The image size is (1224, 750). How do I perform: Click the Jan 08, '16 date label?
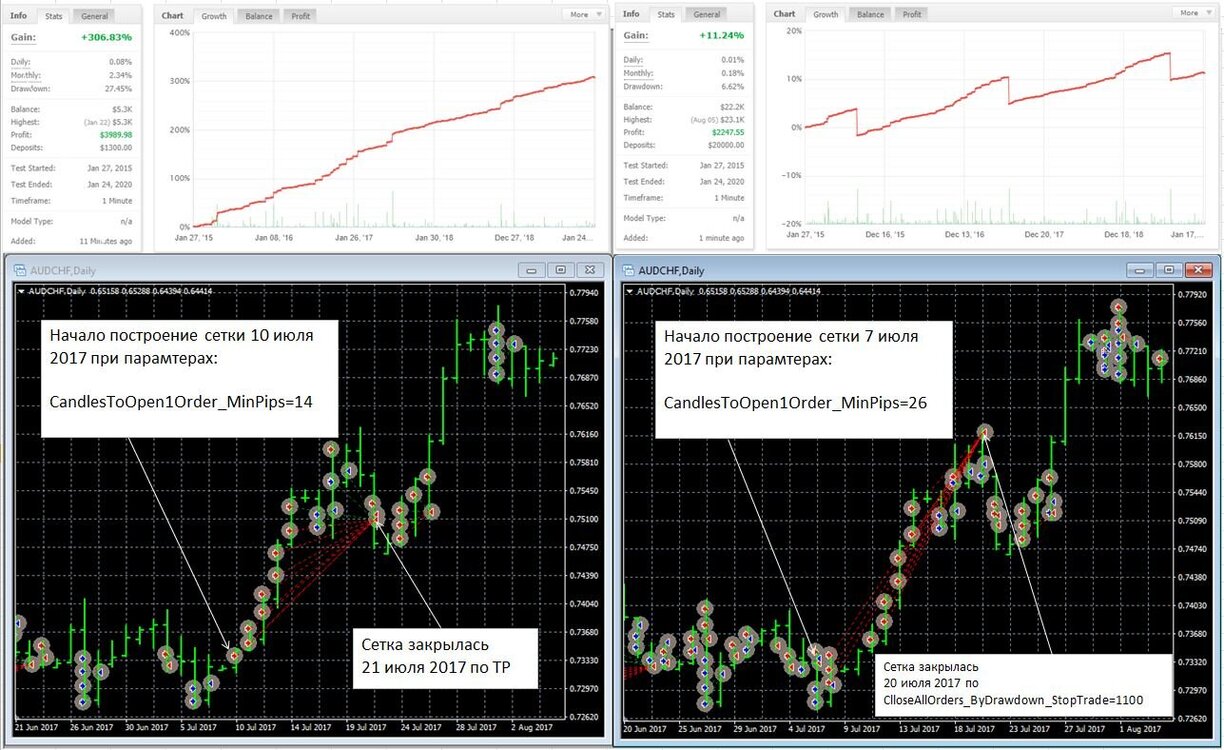273,238
